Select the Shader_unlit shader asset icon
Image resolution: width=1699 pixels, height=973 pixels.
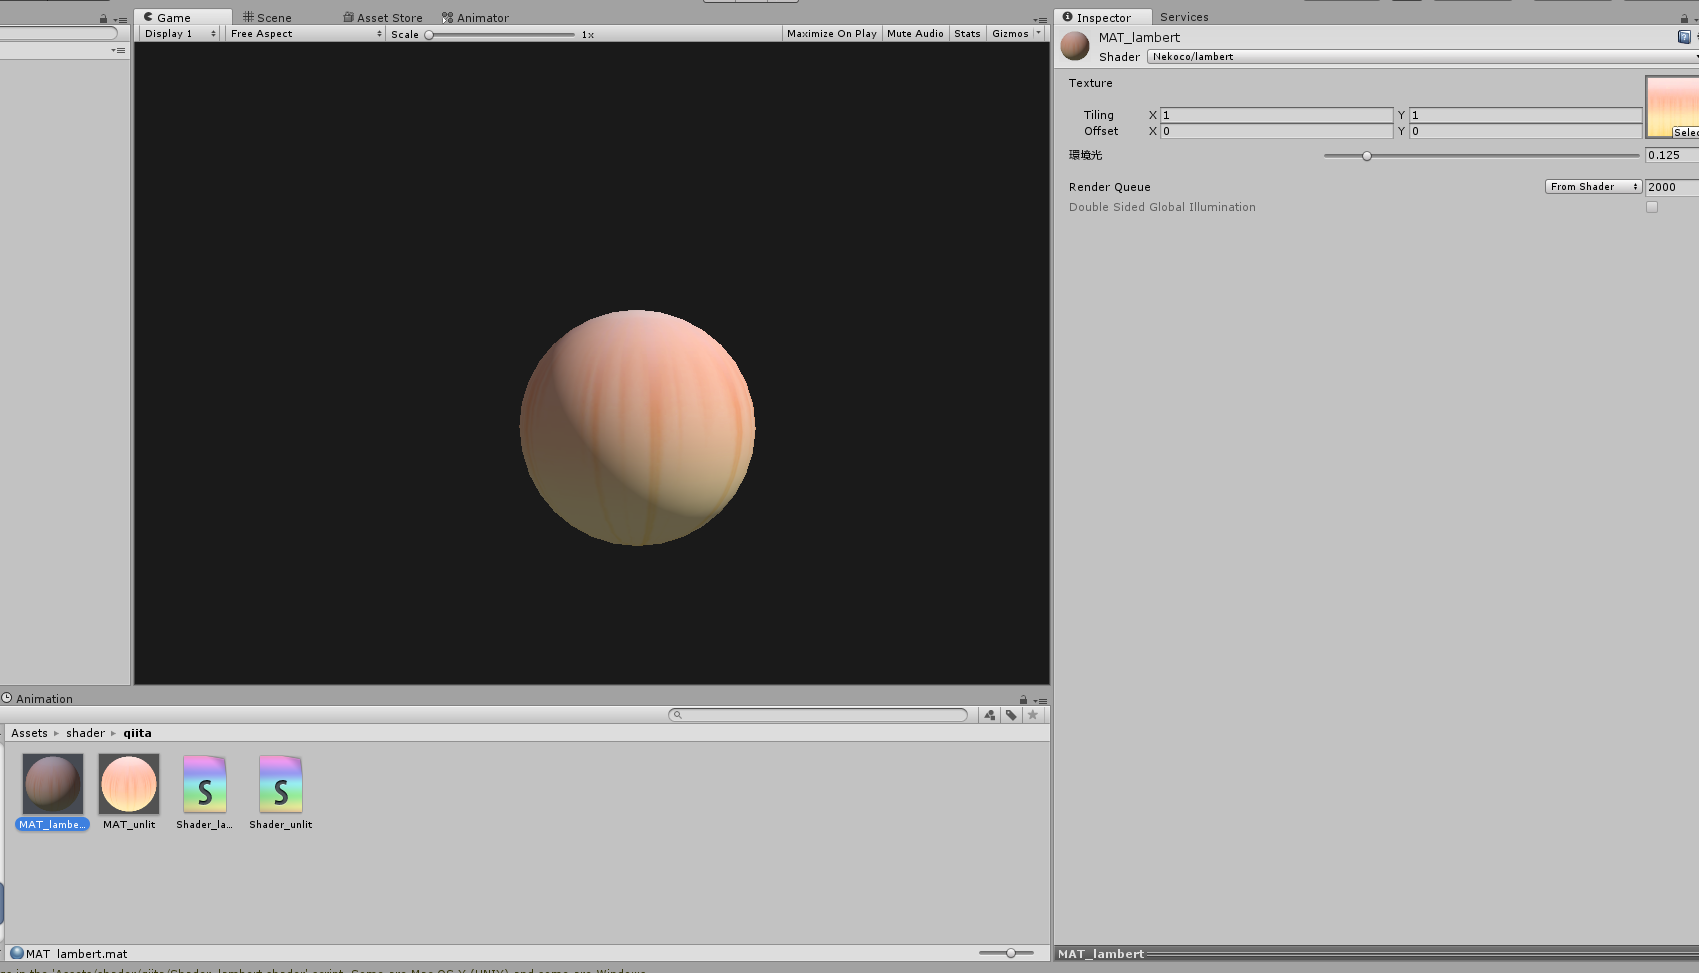click(280, 784)
